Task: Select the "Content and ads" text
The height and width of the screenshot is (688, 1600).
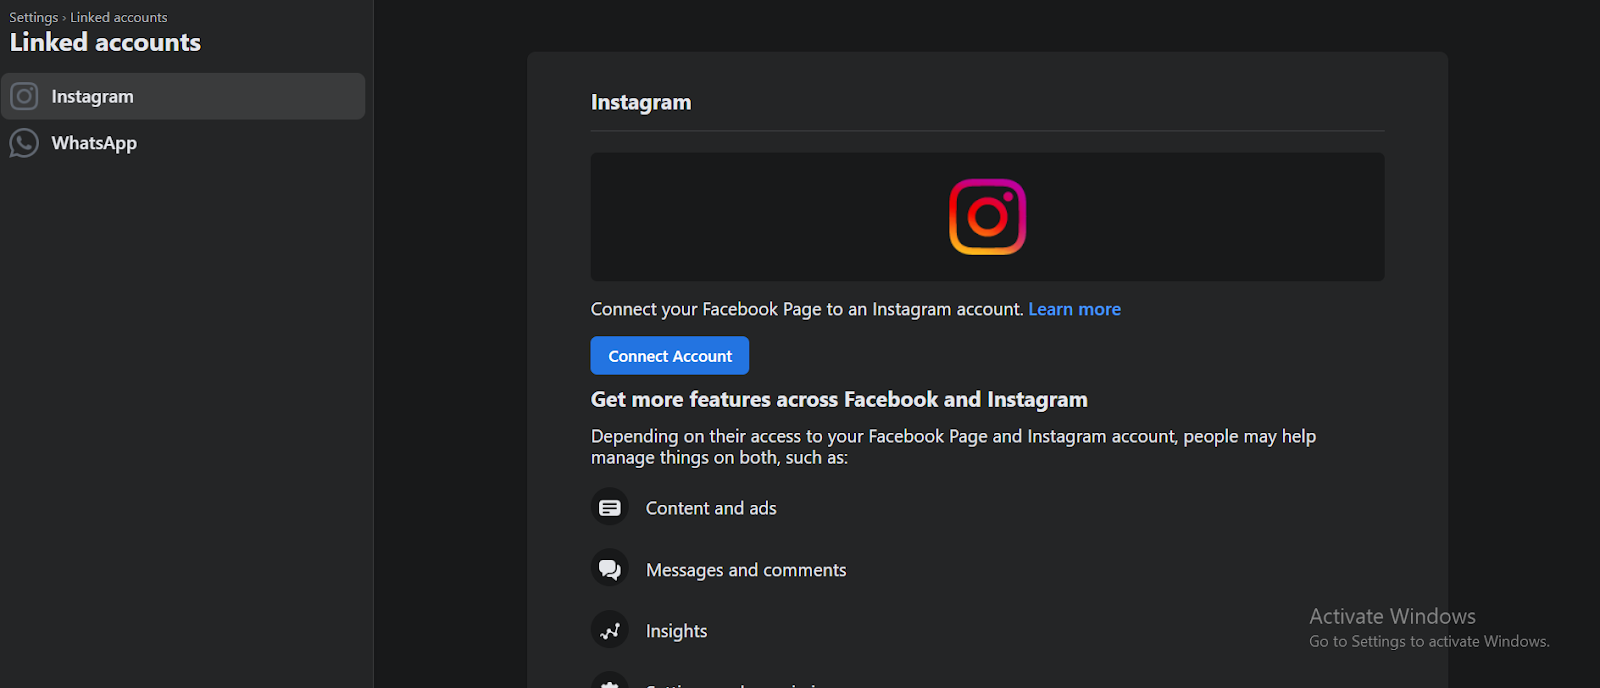Action: (711, 508)
